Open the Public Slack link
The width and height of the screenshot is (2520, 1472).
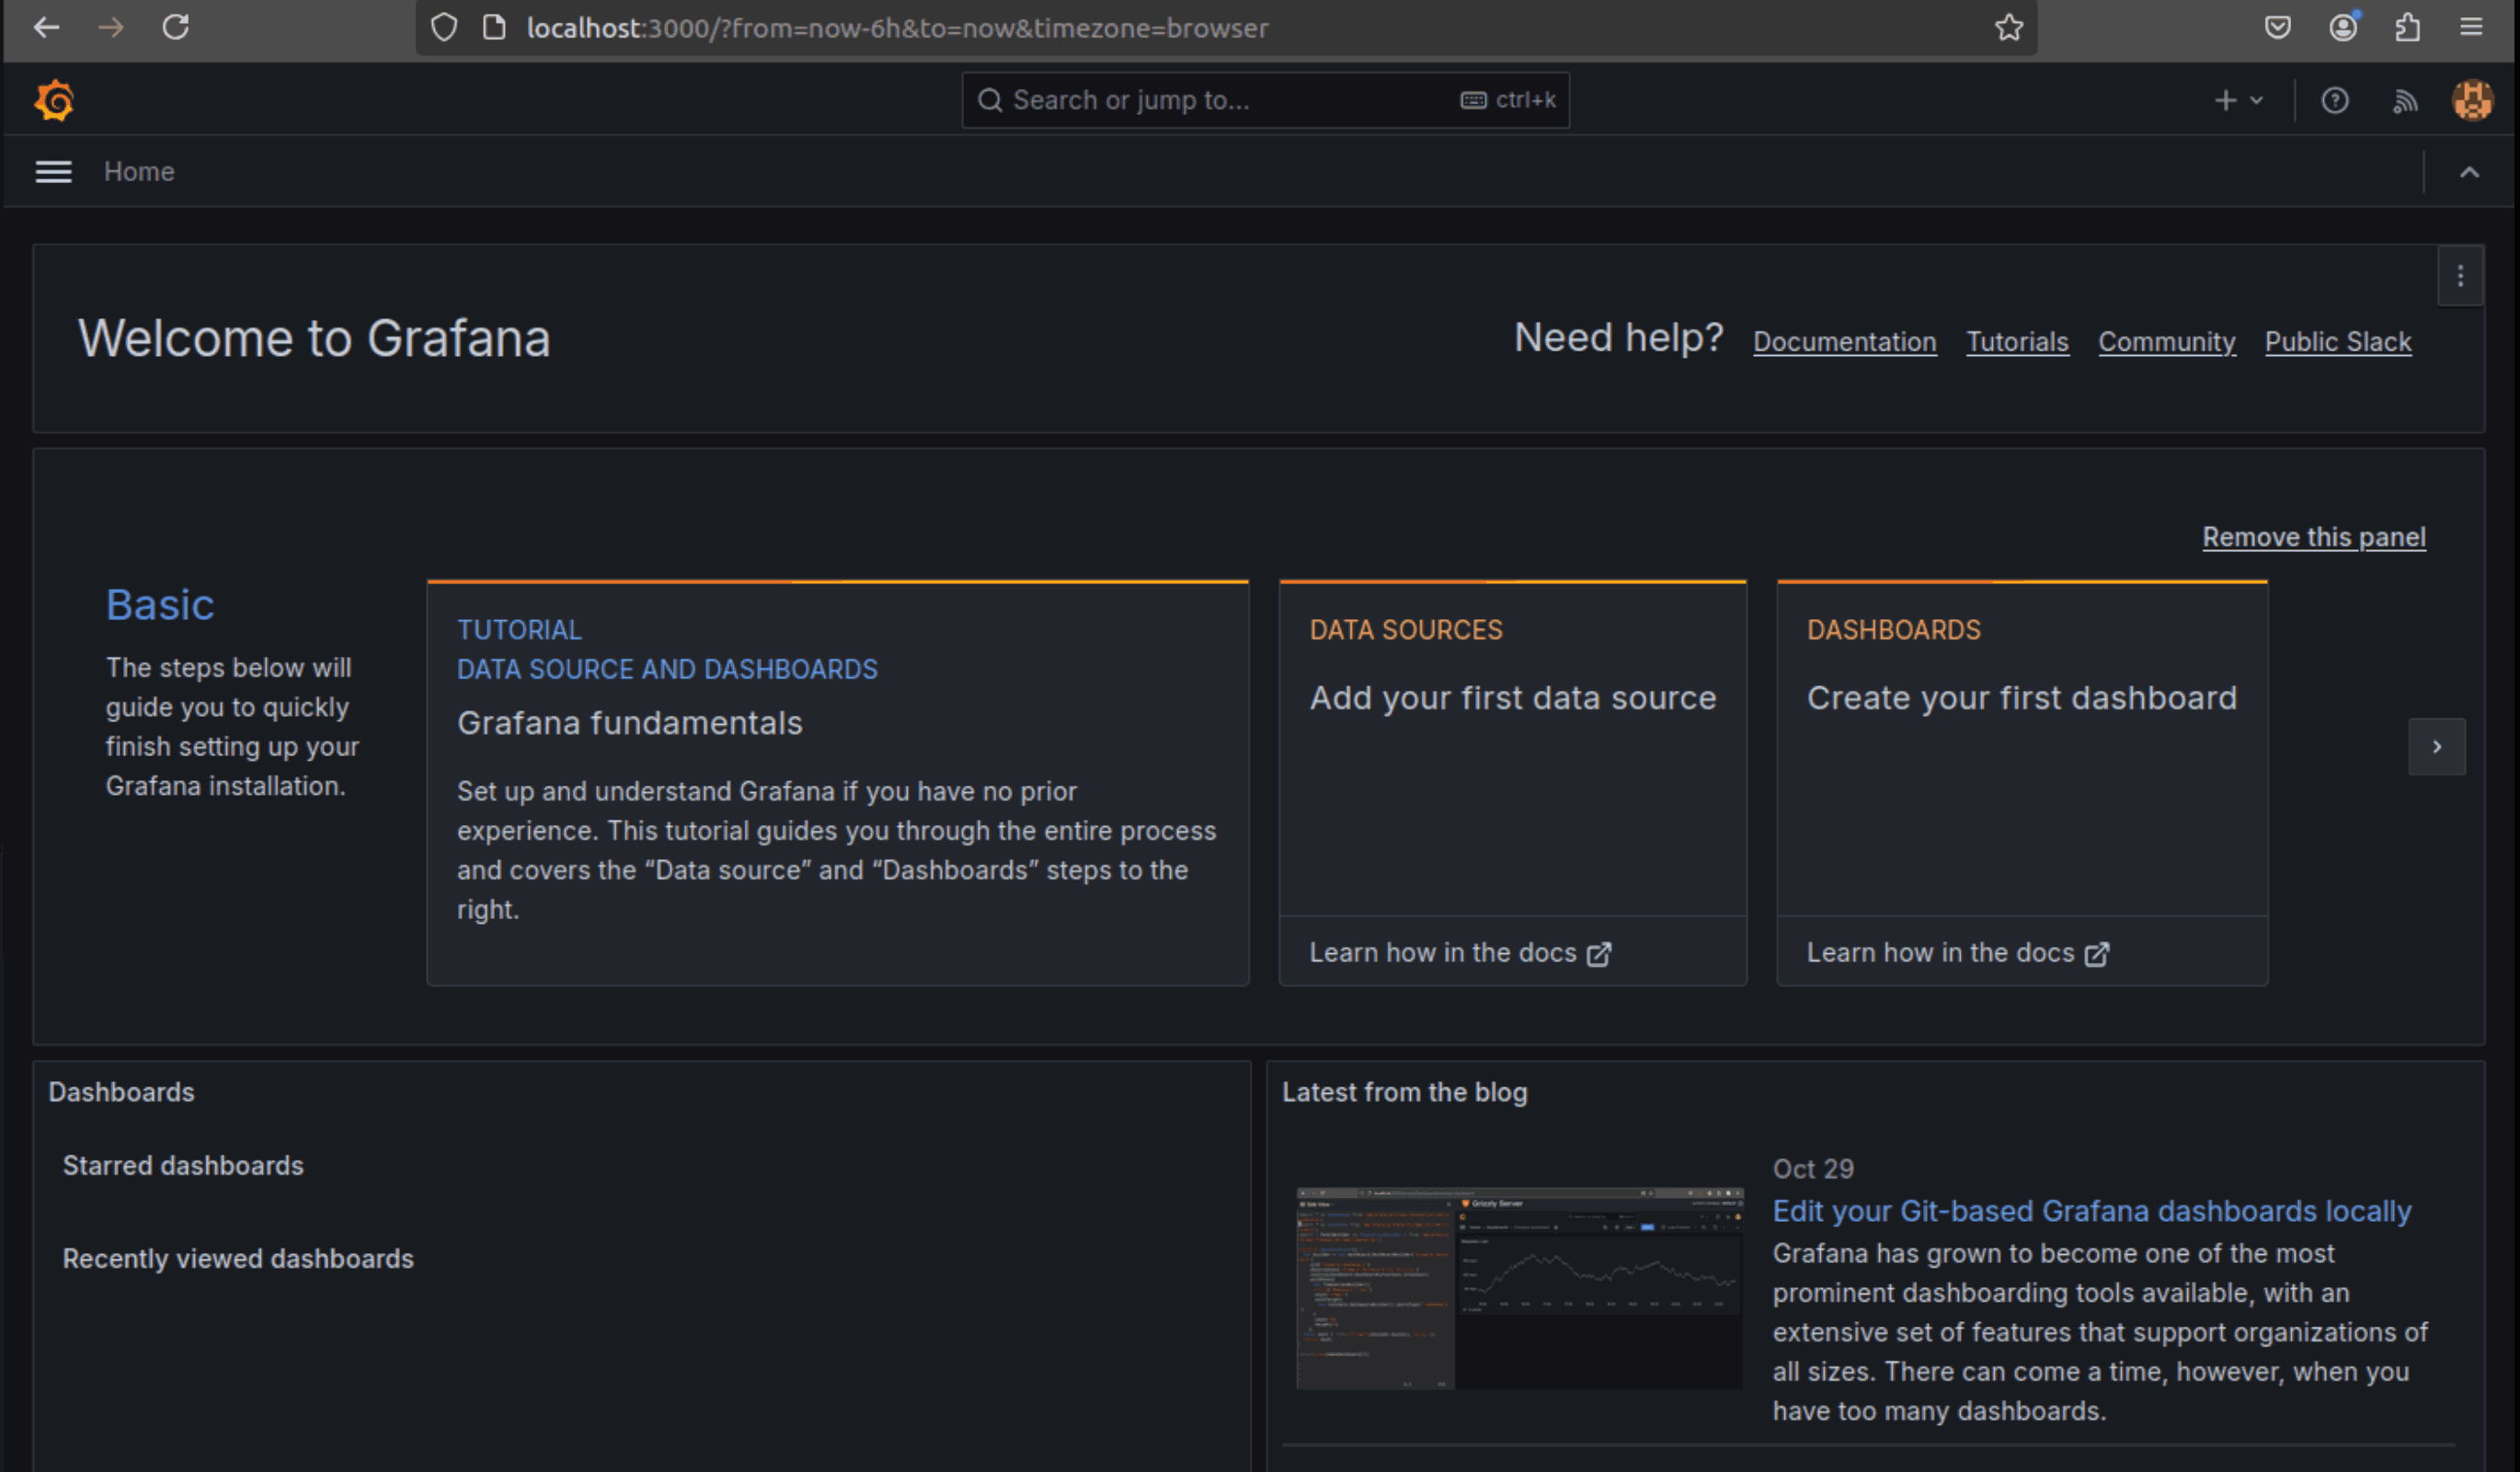point(2338,341)
